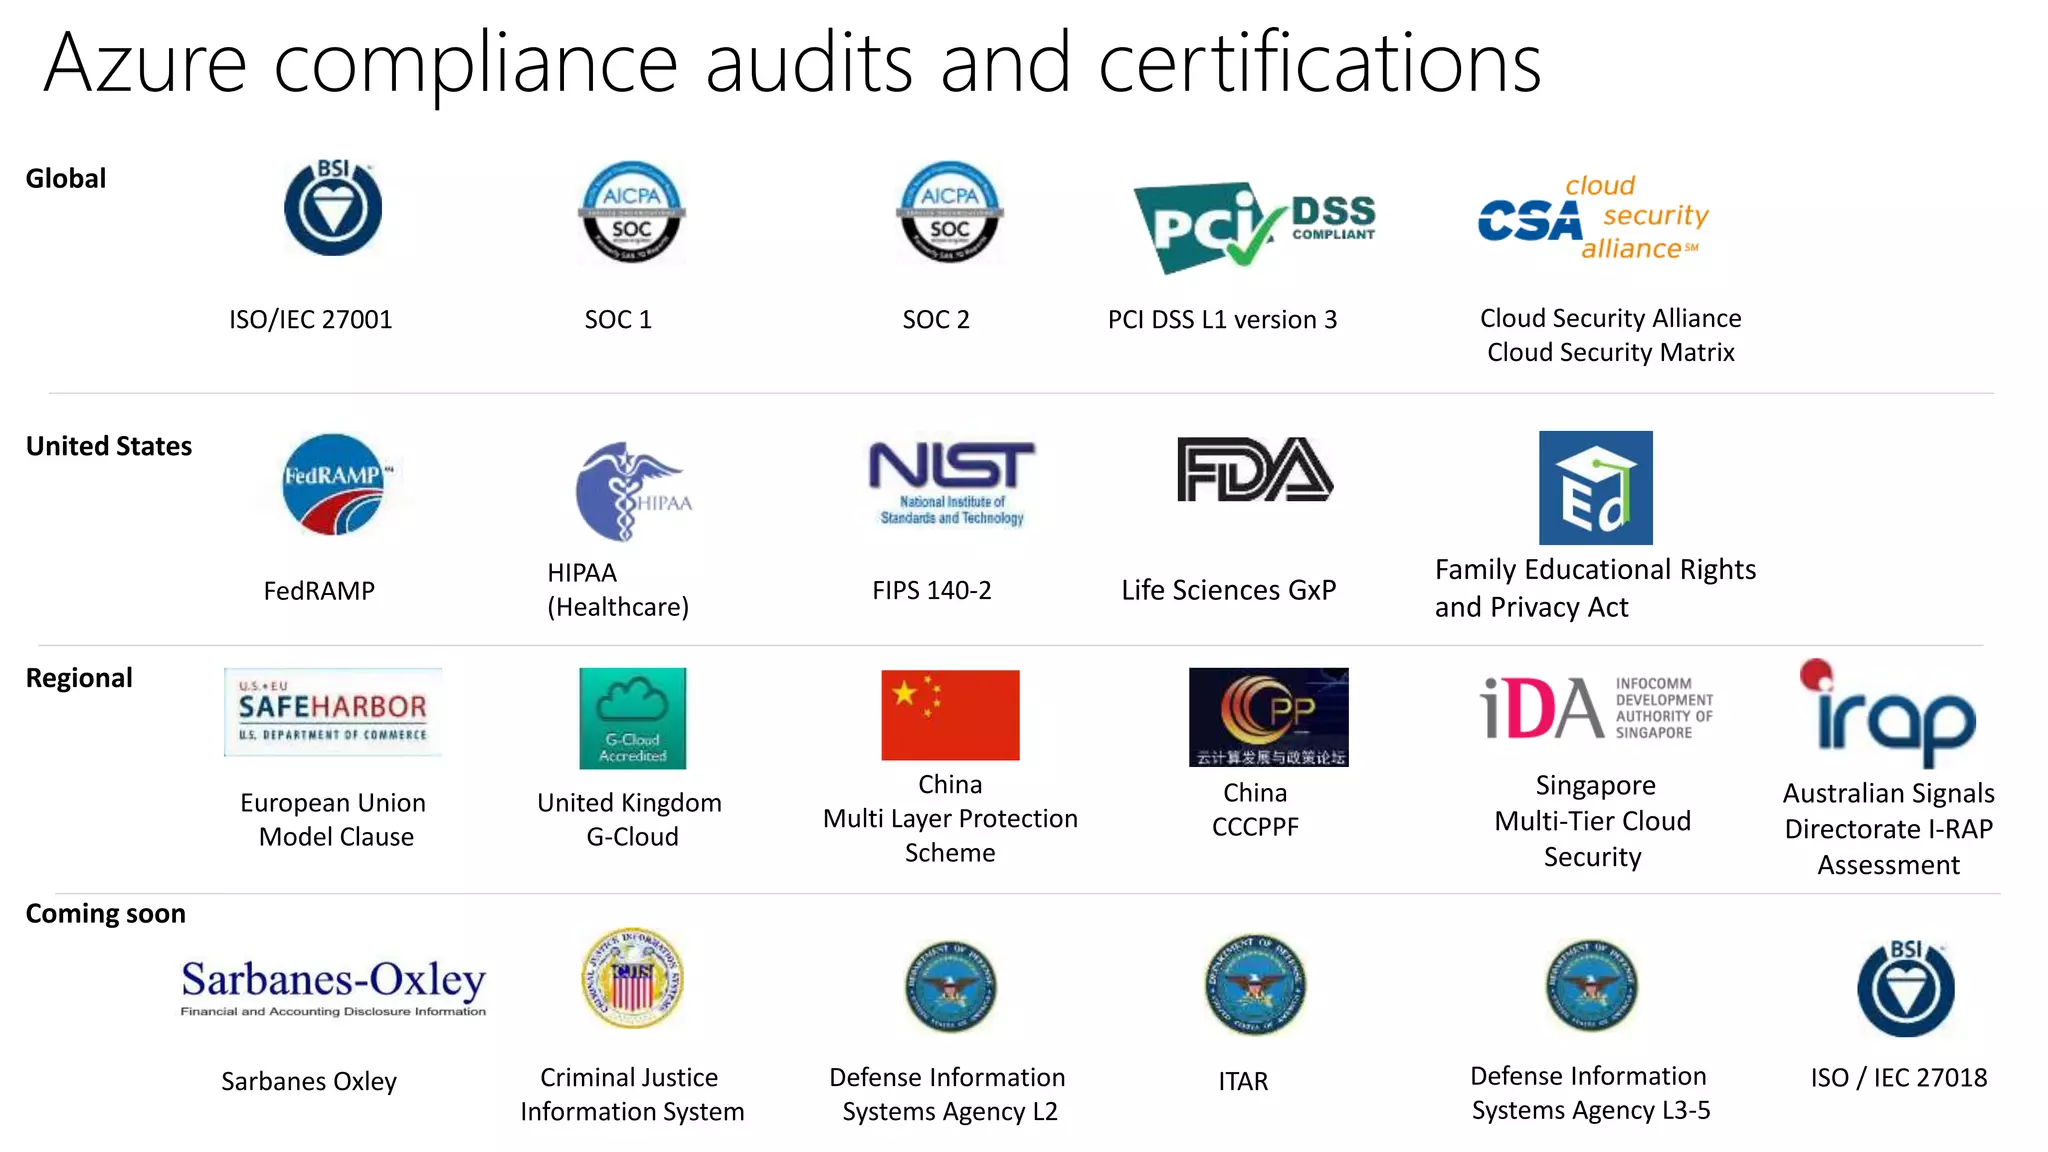This screenshot has height=1152, width=2048.
Task: Click the FIPS 140-2 label
Action: (x=932, y=590)
